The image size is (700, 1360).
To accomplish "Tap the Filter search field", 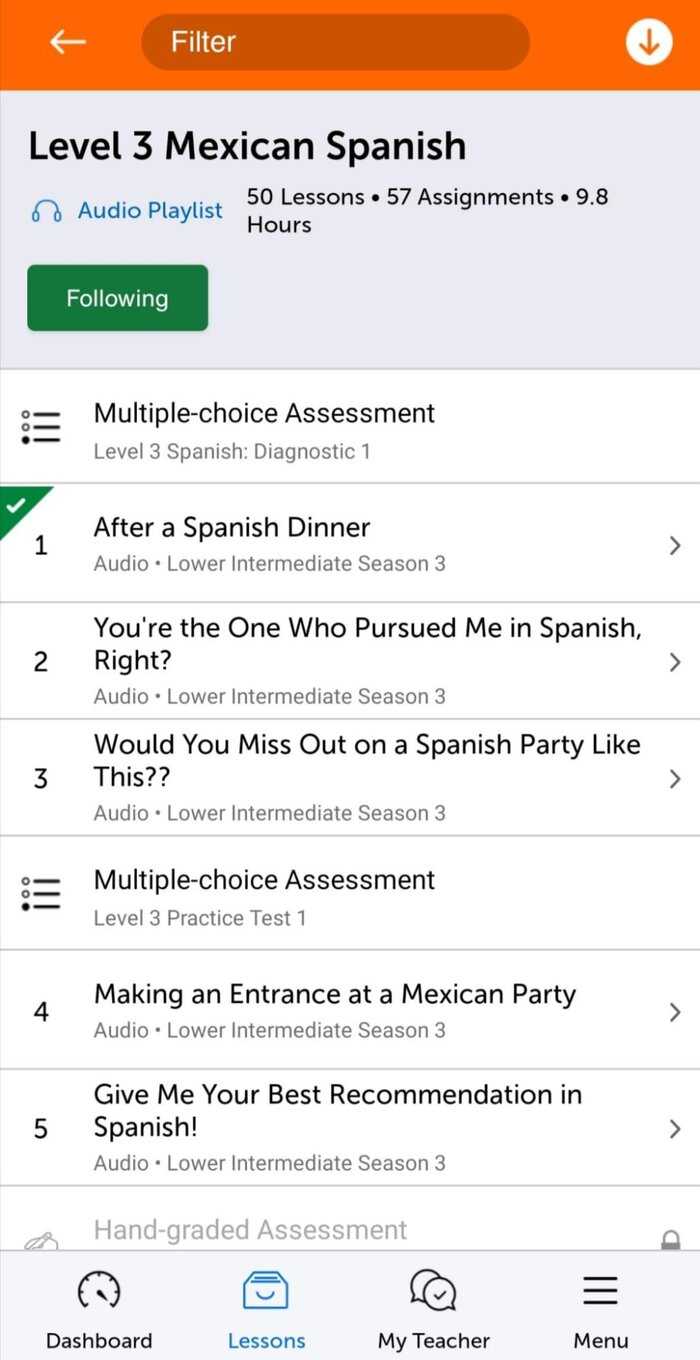I will pos(335,42).
